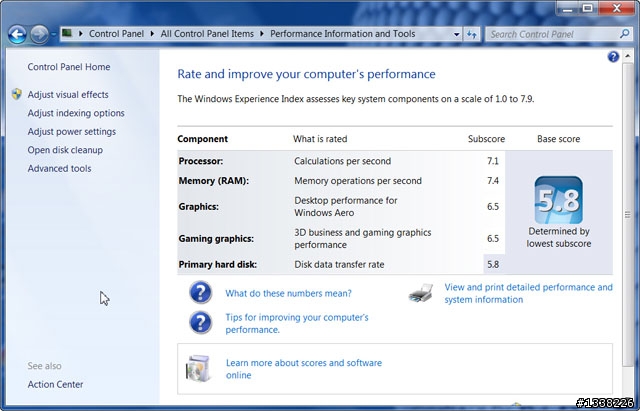640x411 pixels.
Task: Open Action Center link
Action: tap(55, 384)
